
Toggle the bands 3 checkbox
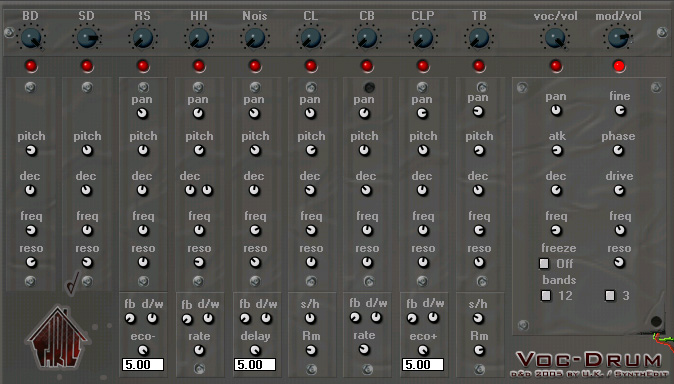610,295
